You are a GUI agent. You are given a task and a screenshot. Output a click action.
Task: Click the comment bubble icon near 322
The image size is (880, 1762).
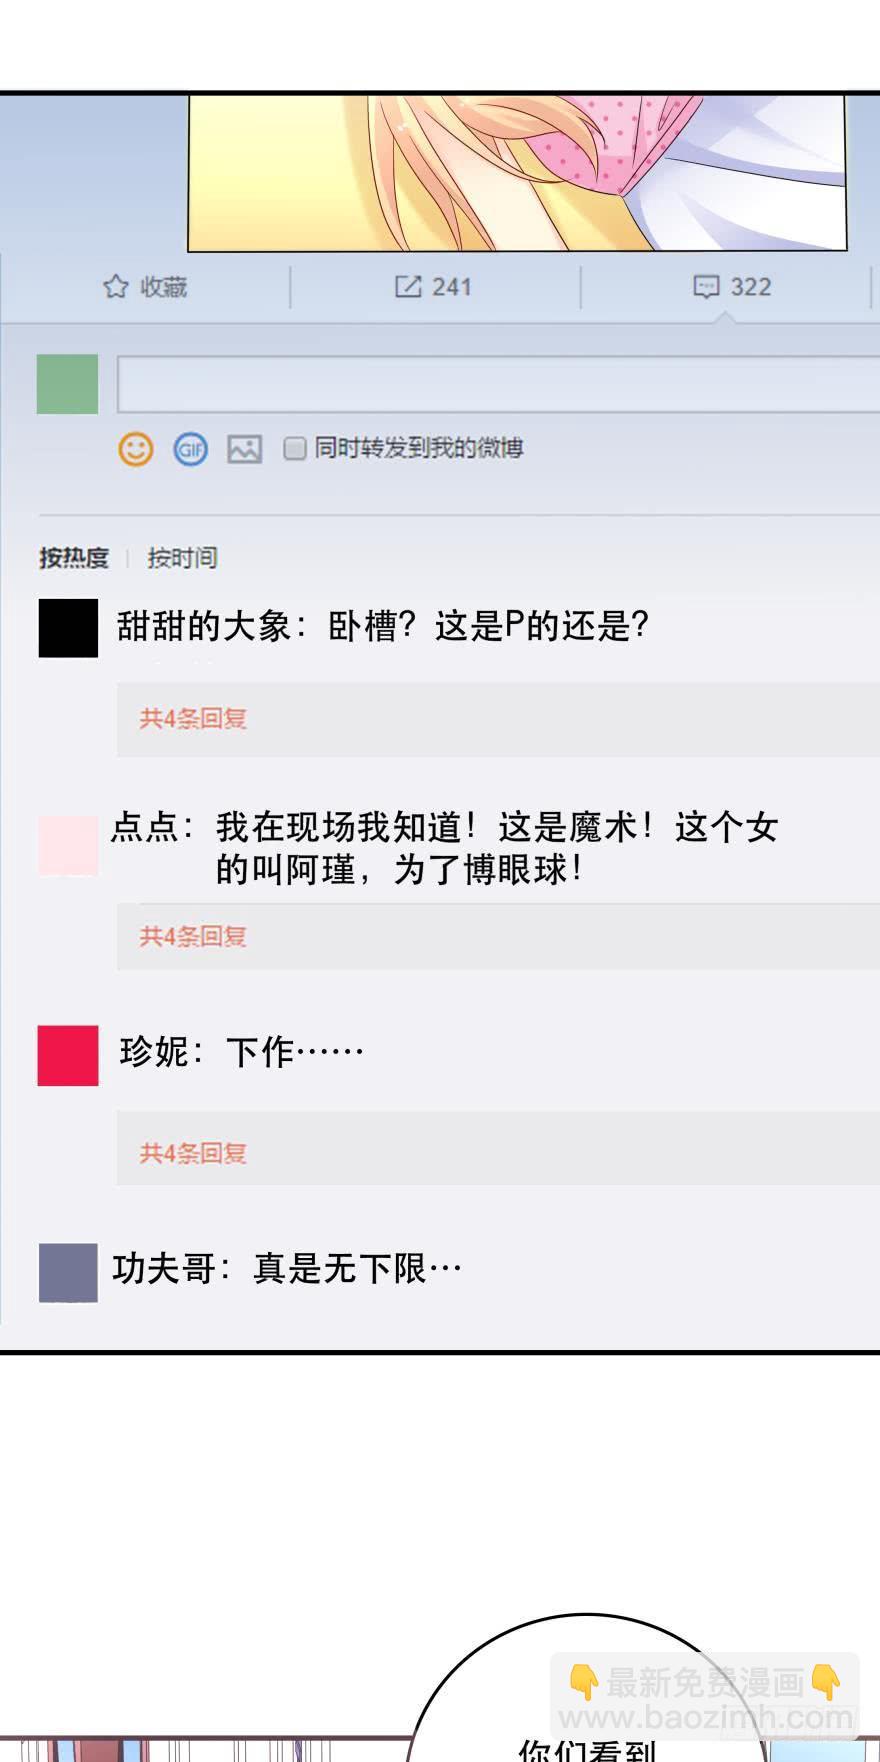coord(706,287)
